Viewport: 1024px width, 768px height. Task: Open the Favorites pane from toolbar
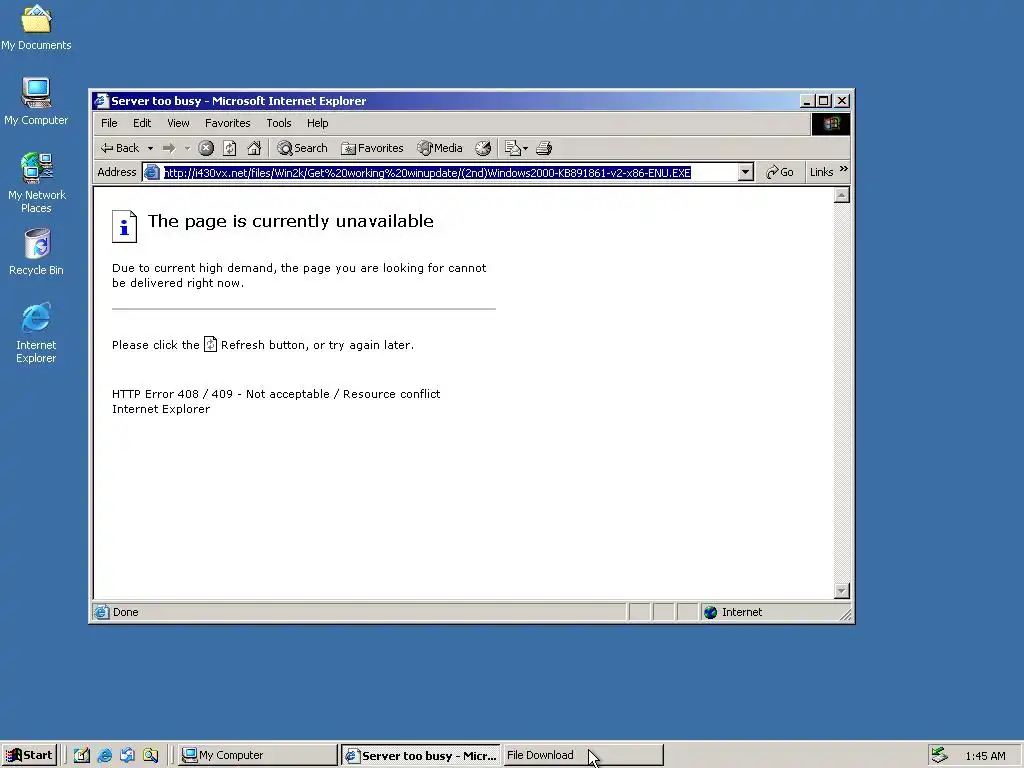coord(372,148)
